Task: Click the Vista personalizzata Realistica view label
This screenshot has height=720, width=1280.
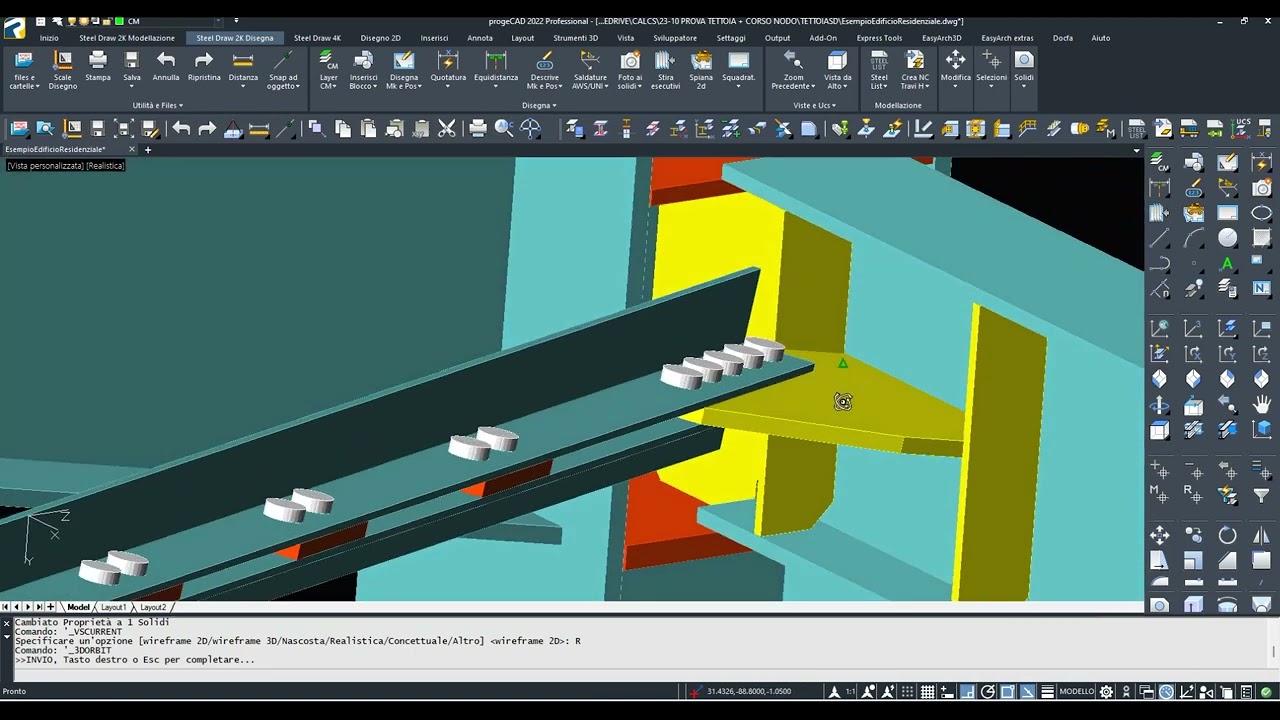Action: [x=66, y=166]
